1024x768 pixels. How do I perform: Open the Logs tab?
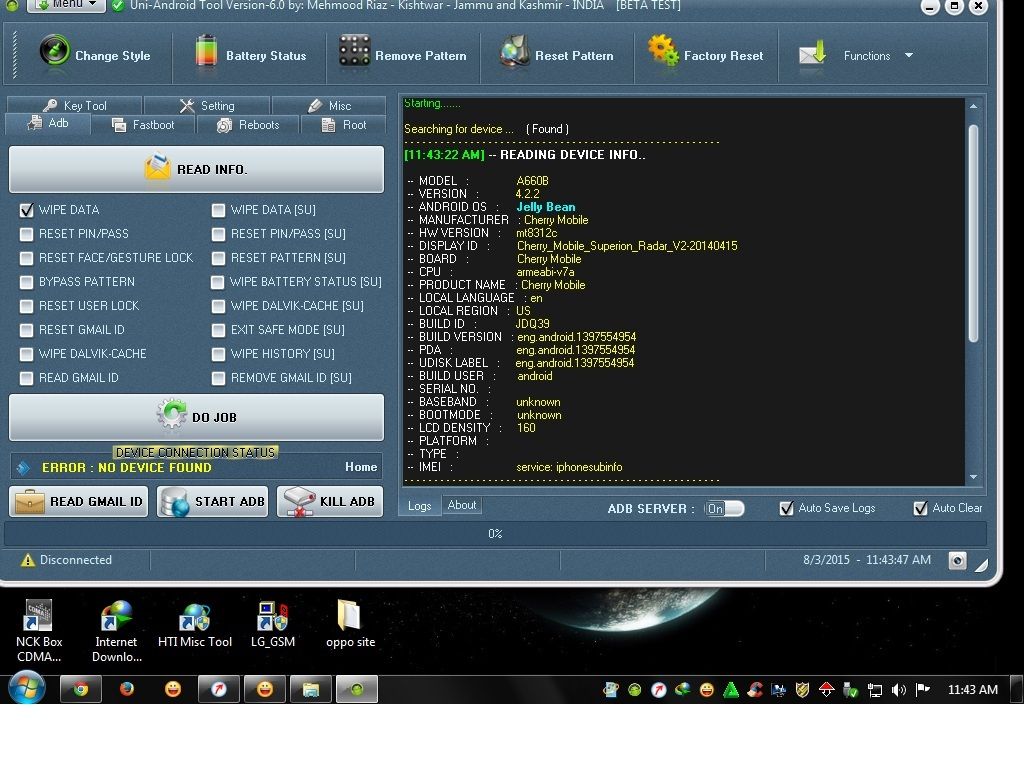pos(419,506)
